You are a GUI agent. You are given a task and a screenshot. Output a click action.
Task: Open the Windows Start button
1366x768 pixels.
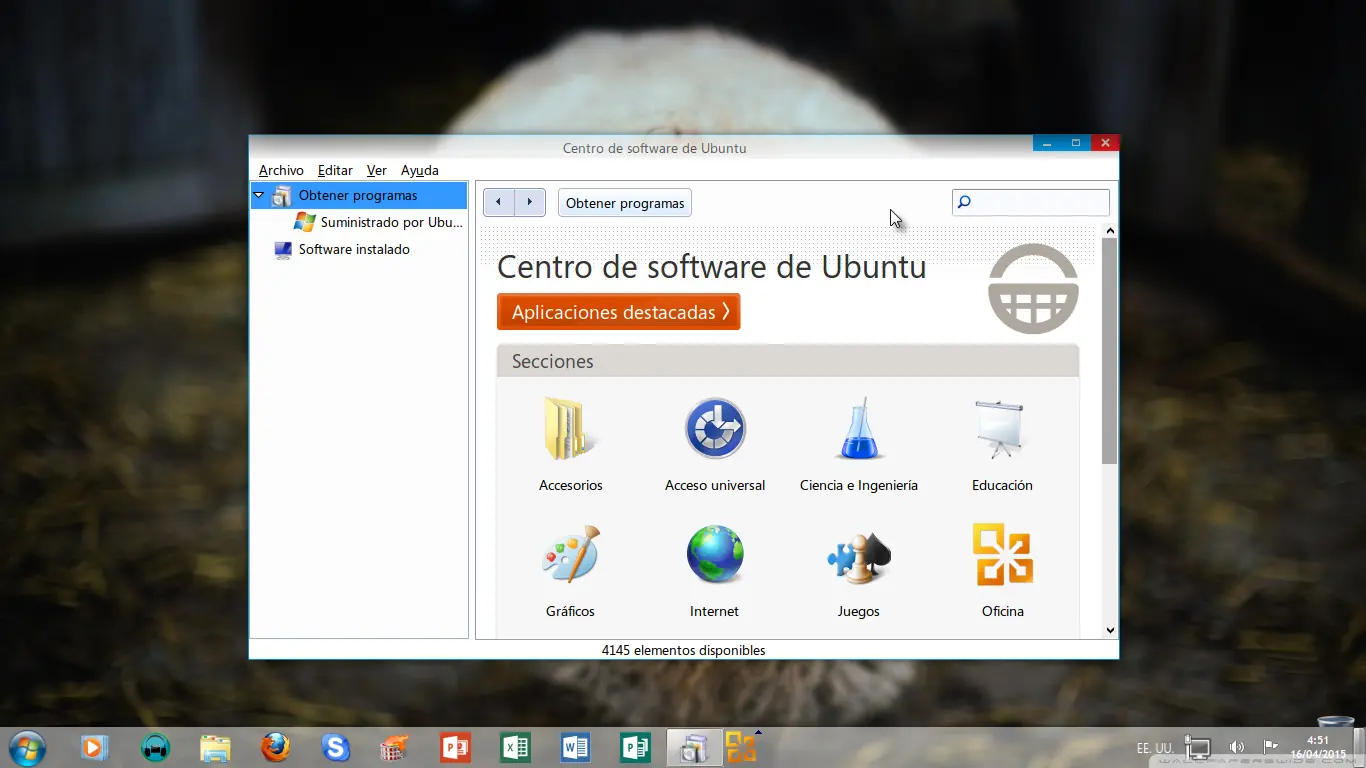coord(27,748)
